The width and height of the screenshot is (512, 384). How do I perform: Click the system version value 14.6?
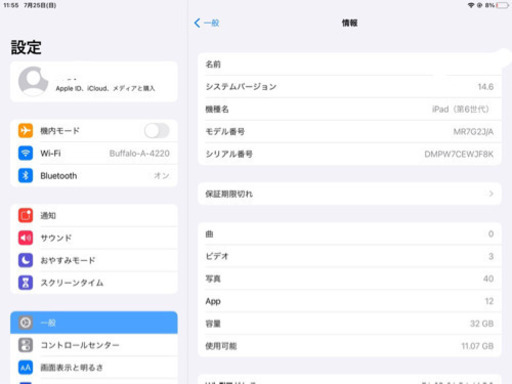pos(486,87)
